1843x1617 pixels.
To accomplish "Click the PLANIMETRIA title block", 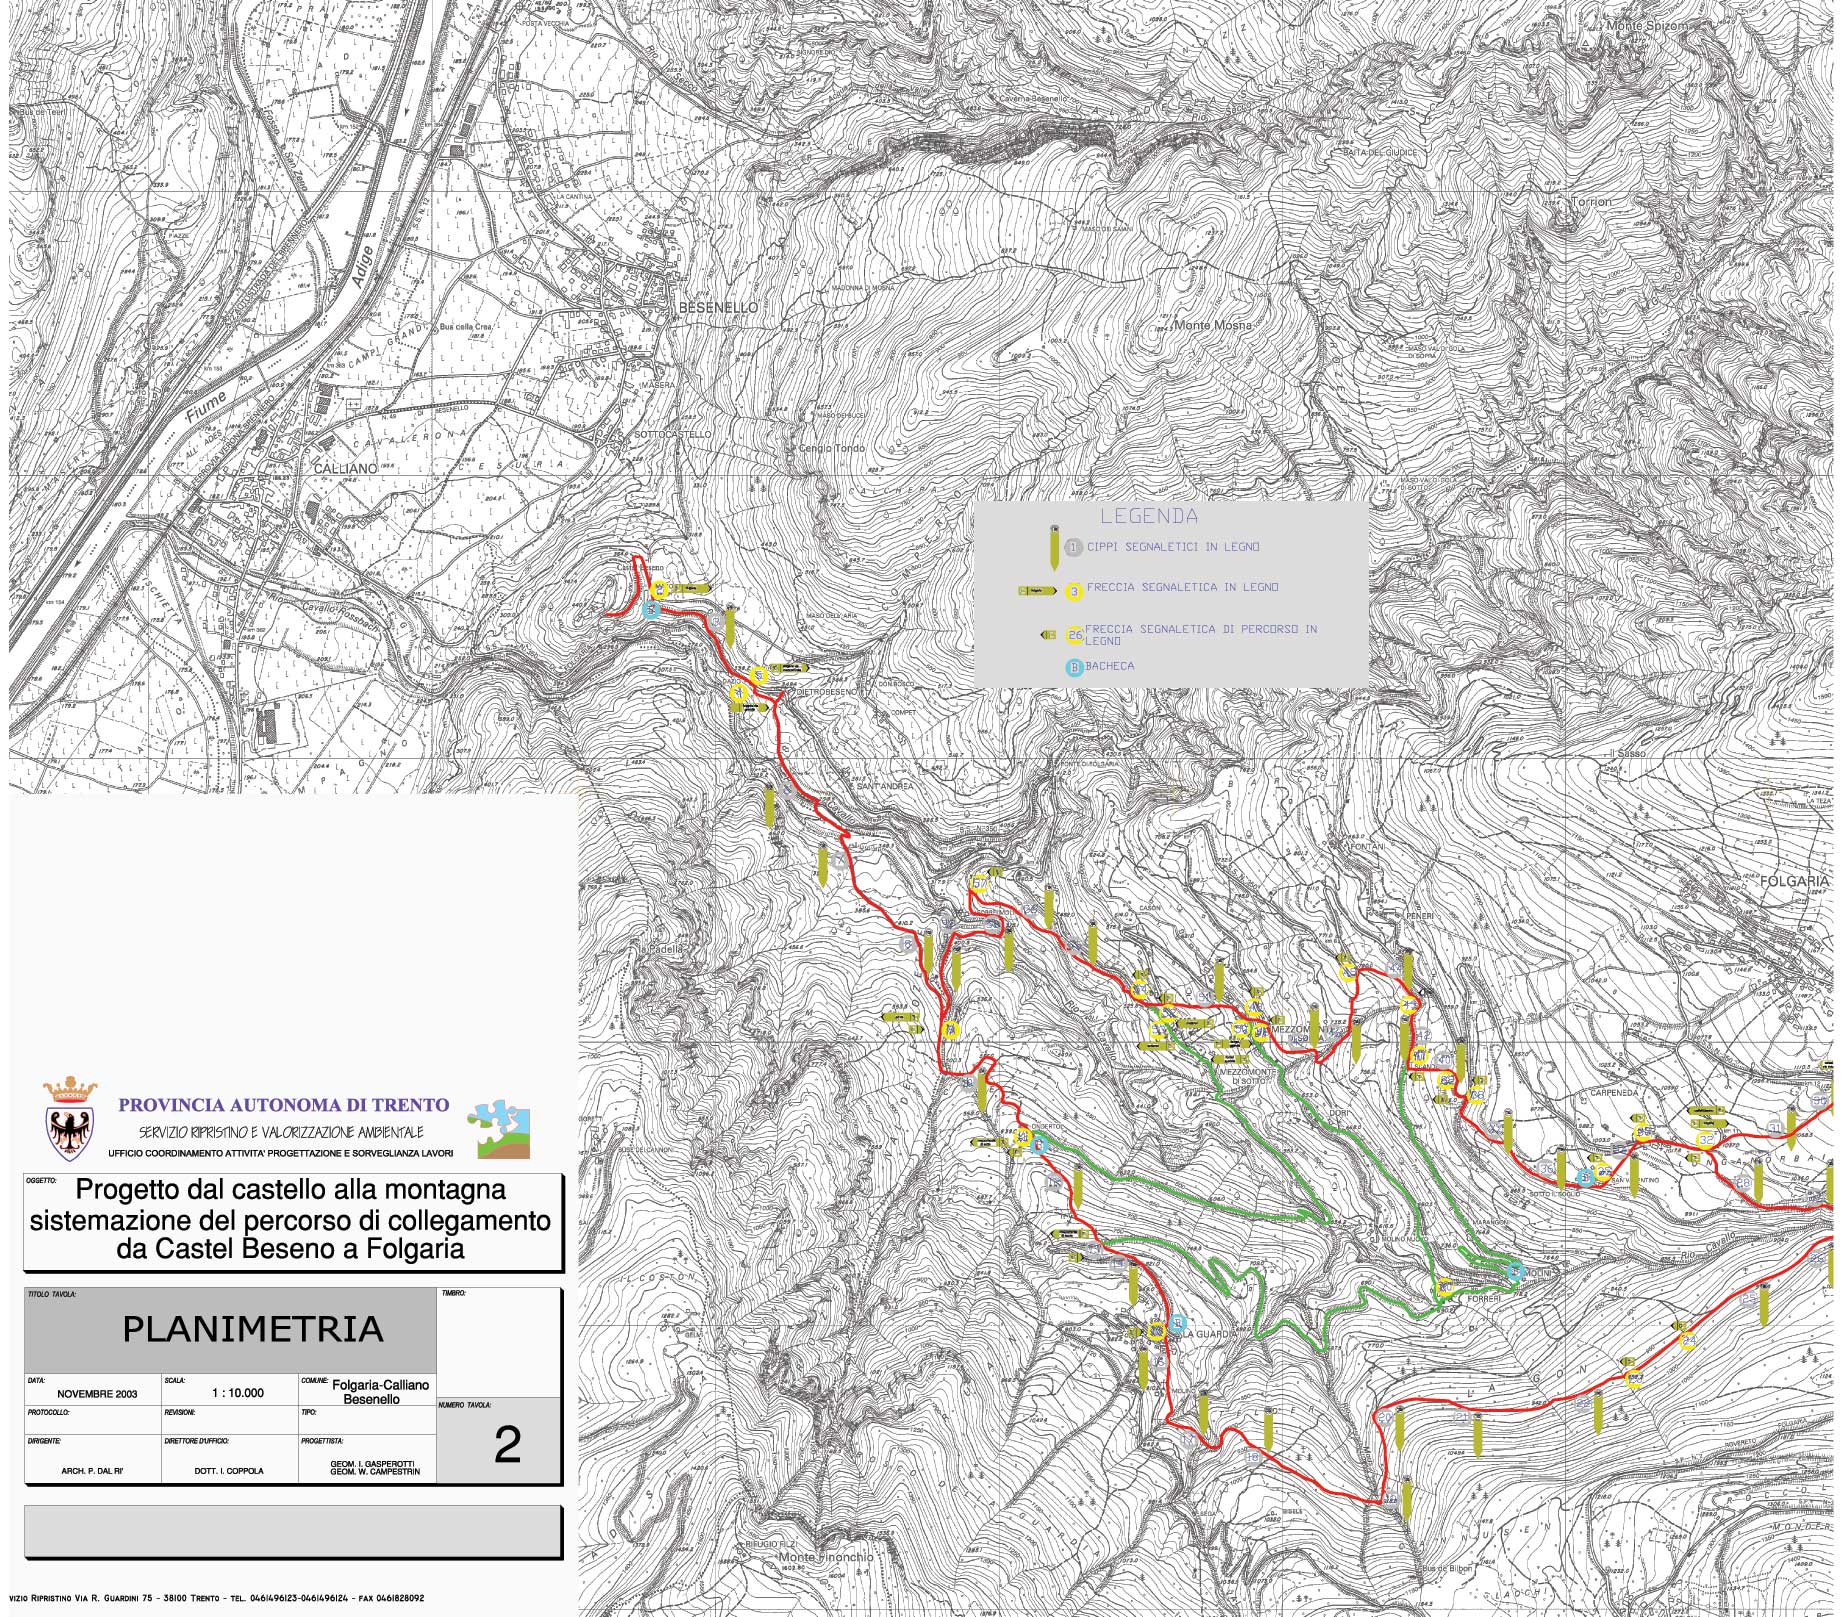I will (252, 1329).
